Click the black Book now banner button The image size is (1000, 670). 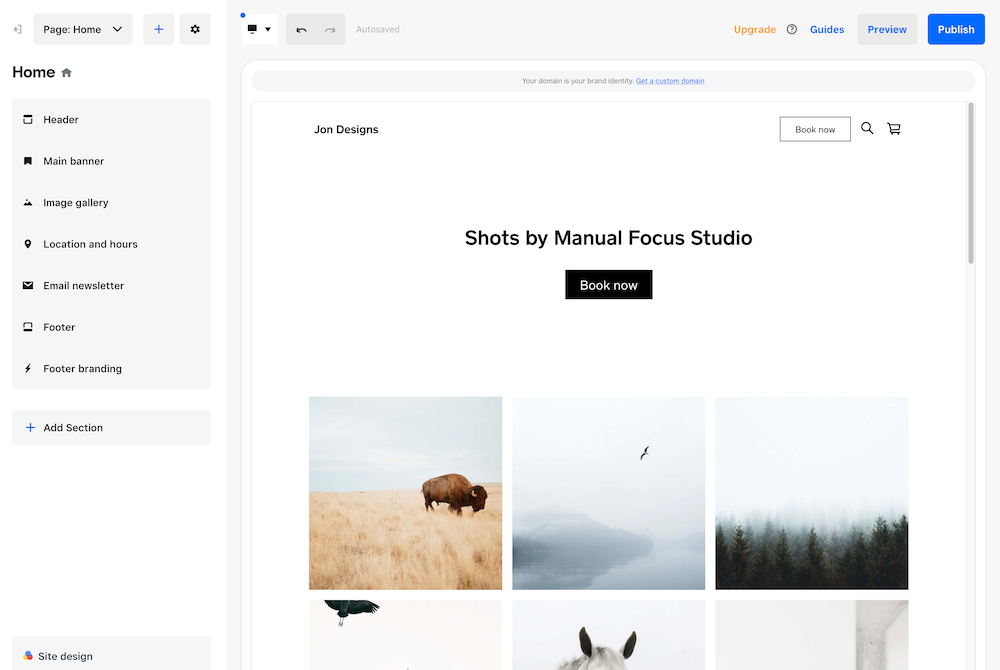tap(608, 285)
